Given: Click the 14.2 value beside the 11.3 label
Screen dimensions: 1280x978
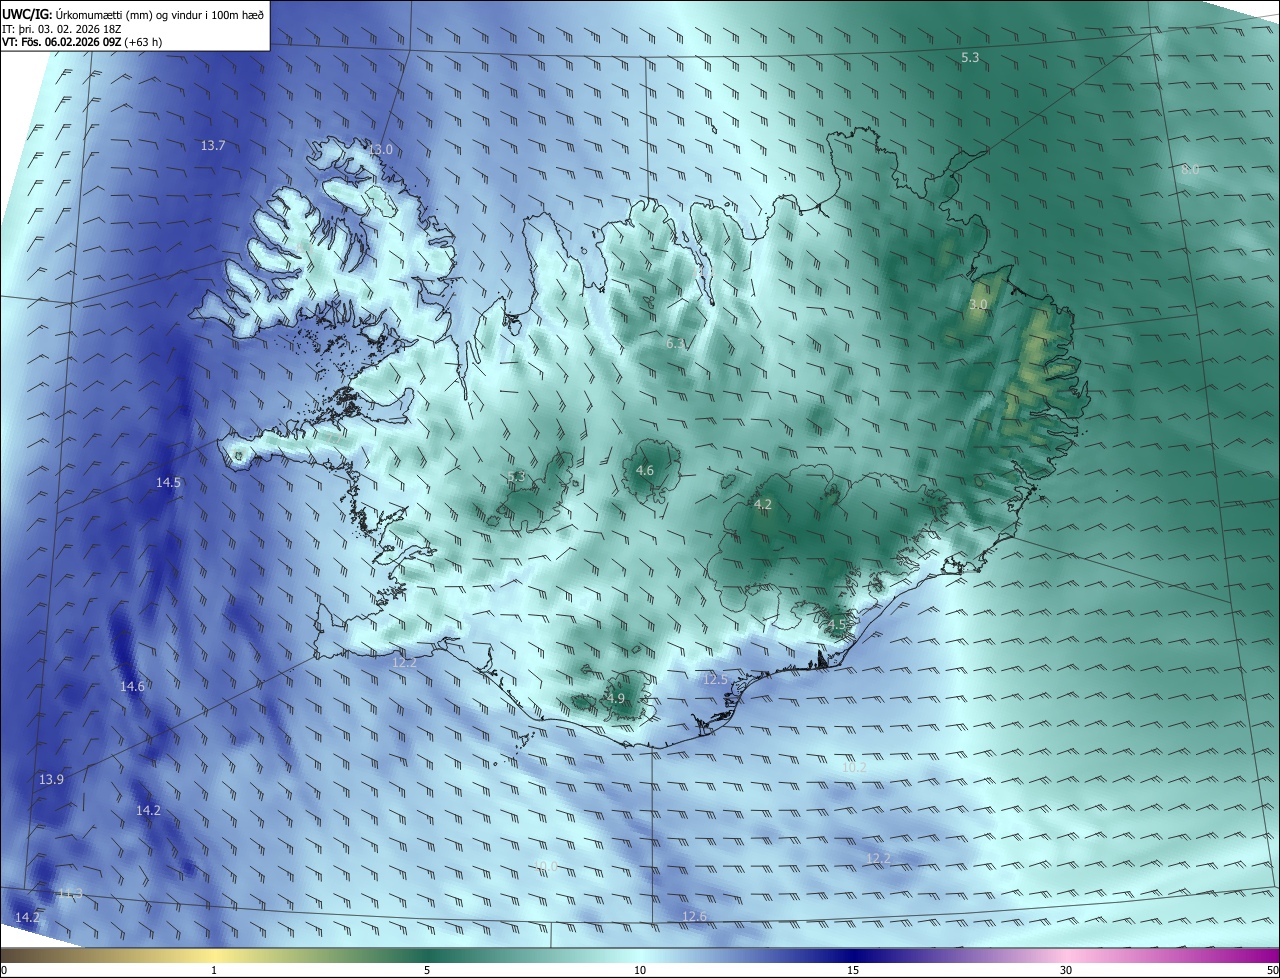Looking at the screenshot, I should coord(28,918).
